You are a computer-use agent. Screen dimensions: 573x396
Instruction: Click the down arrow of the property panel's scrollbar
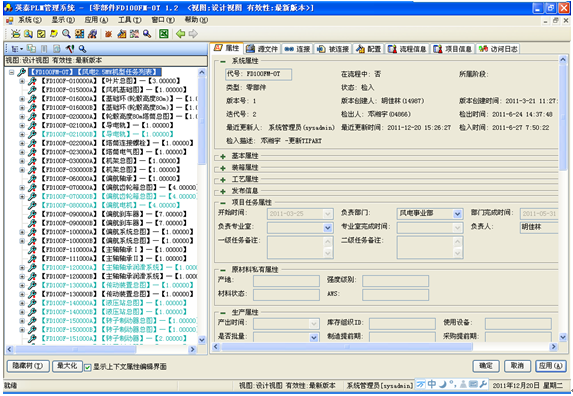pyautogui.click(x=563, y=337)
